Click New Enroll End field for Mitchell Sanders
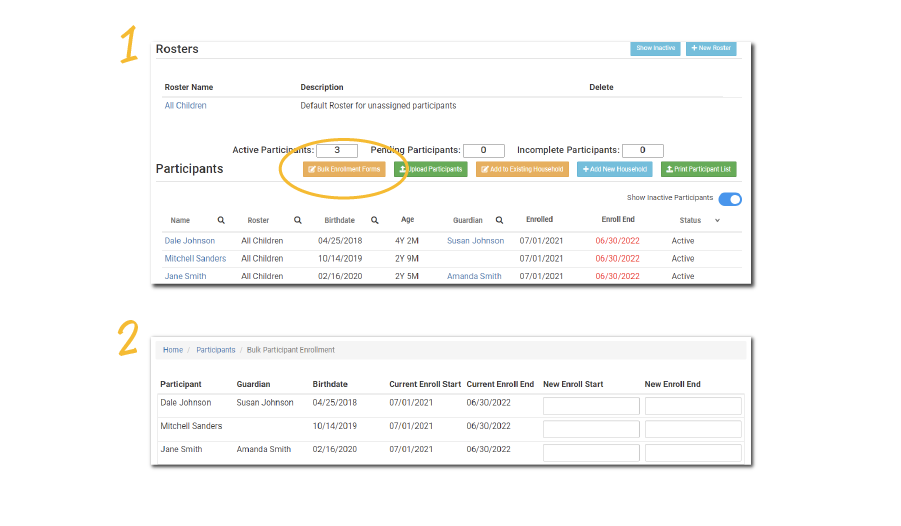Screen dimensions: 901x526 click(693, 429)
